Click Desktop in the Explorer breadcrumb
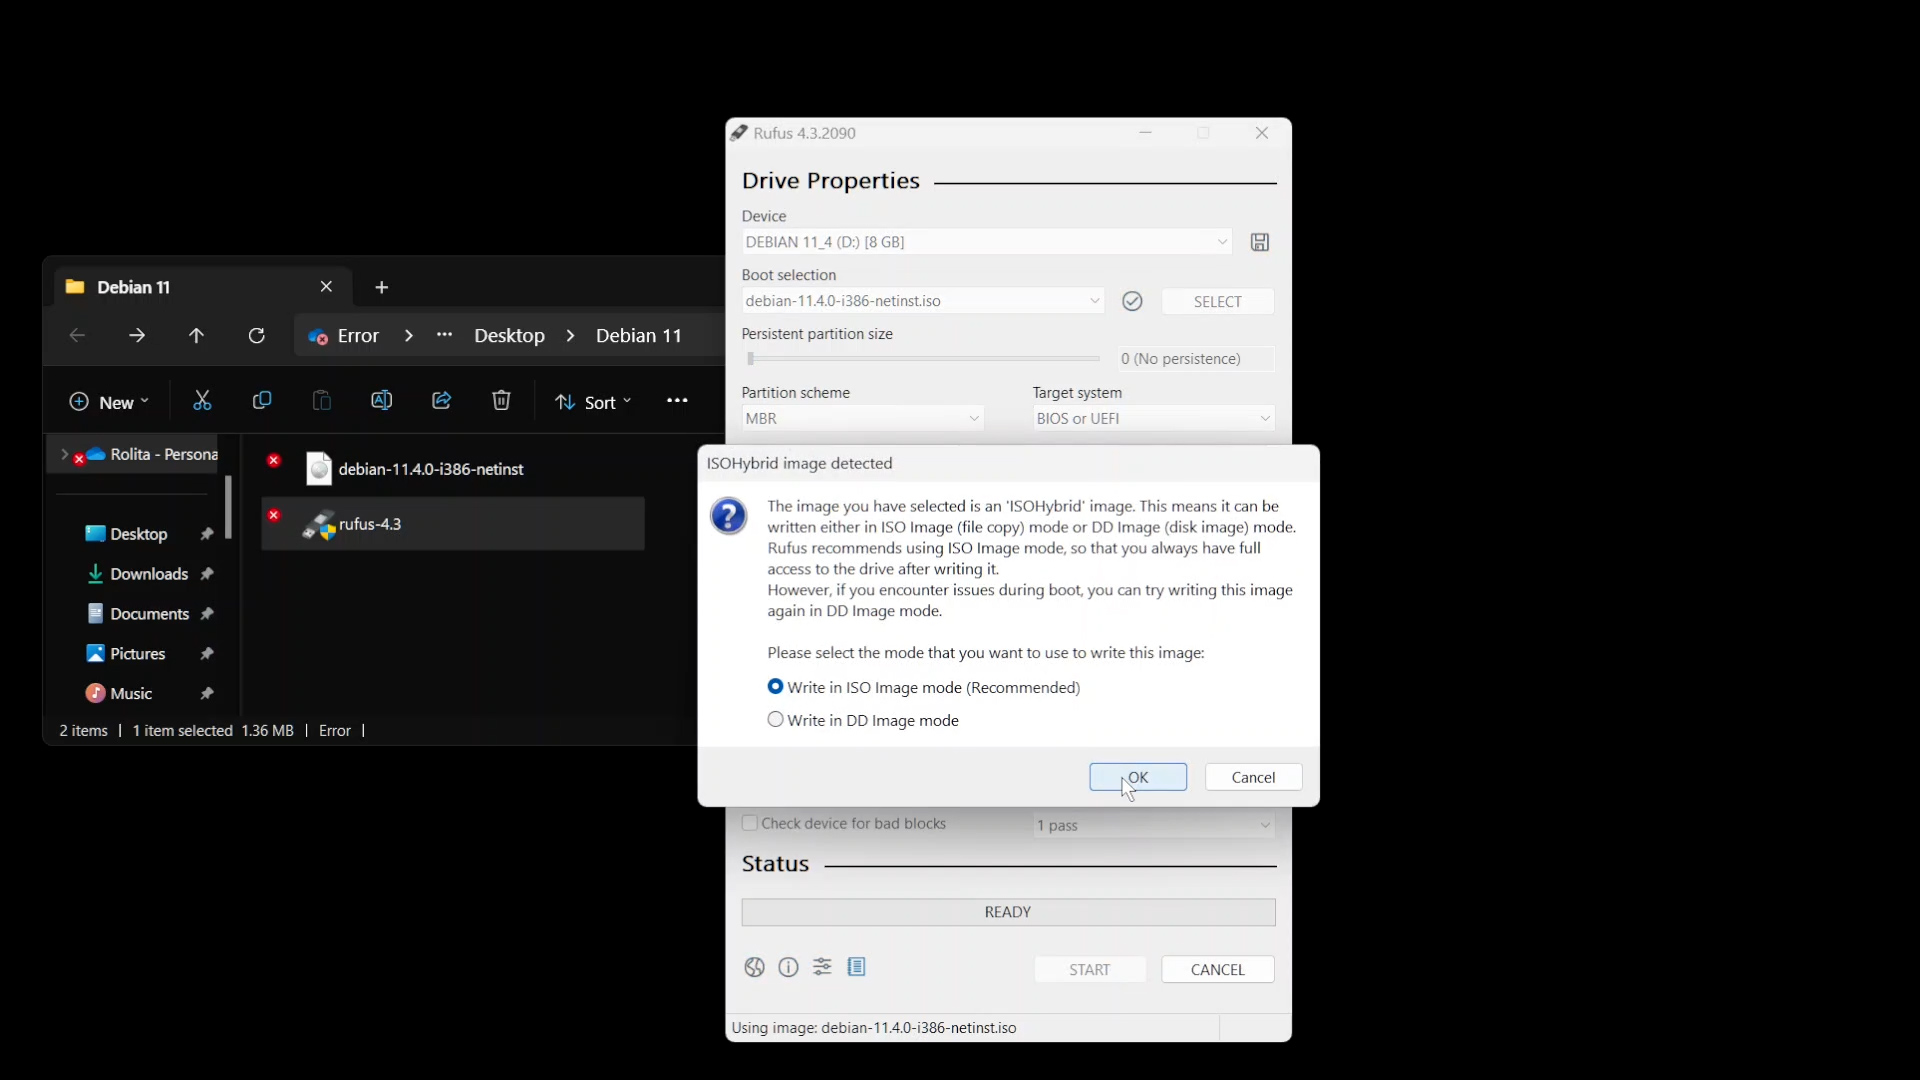The height and width of the screenshot is (1080, 1920). tap(509, 336)
